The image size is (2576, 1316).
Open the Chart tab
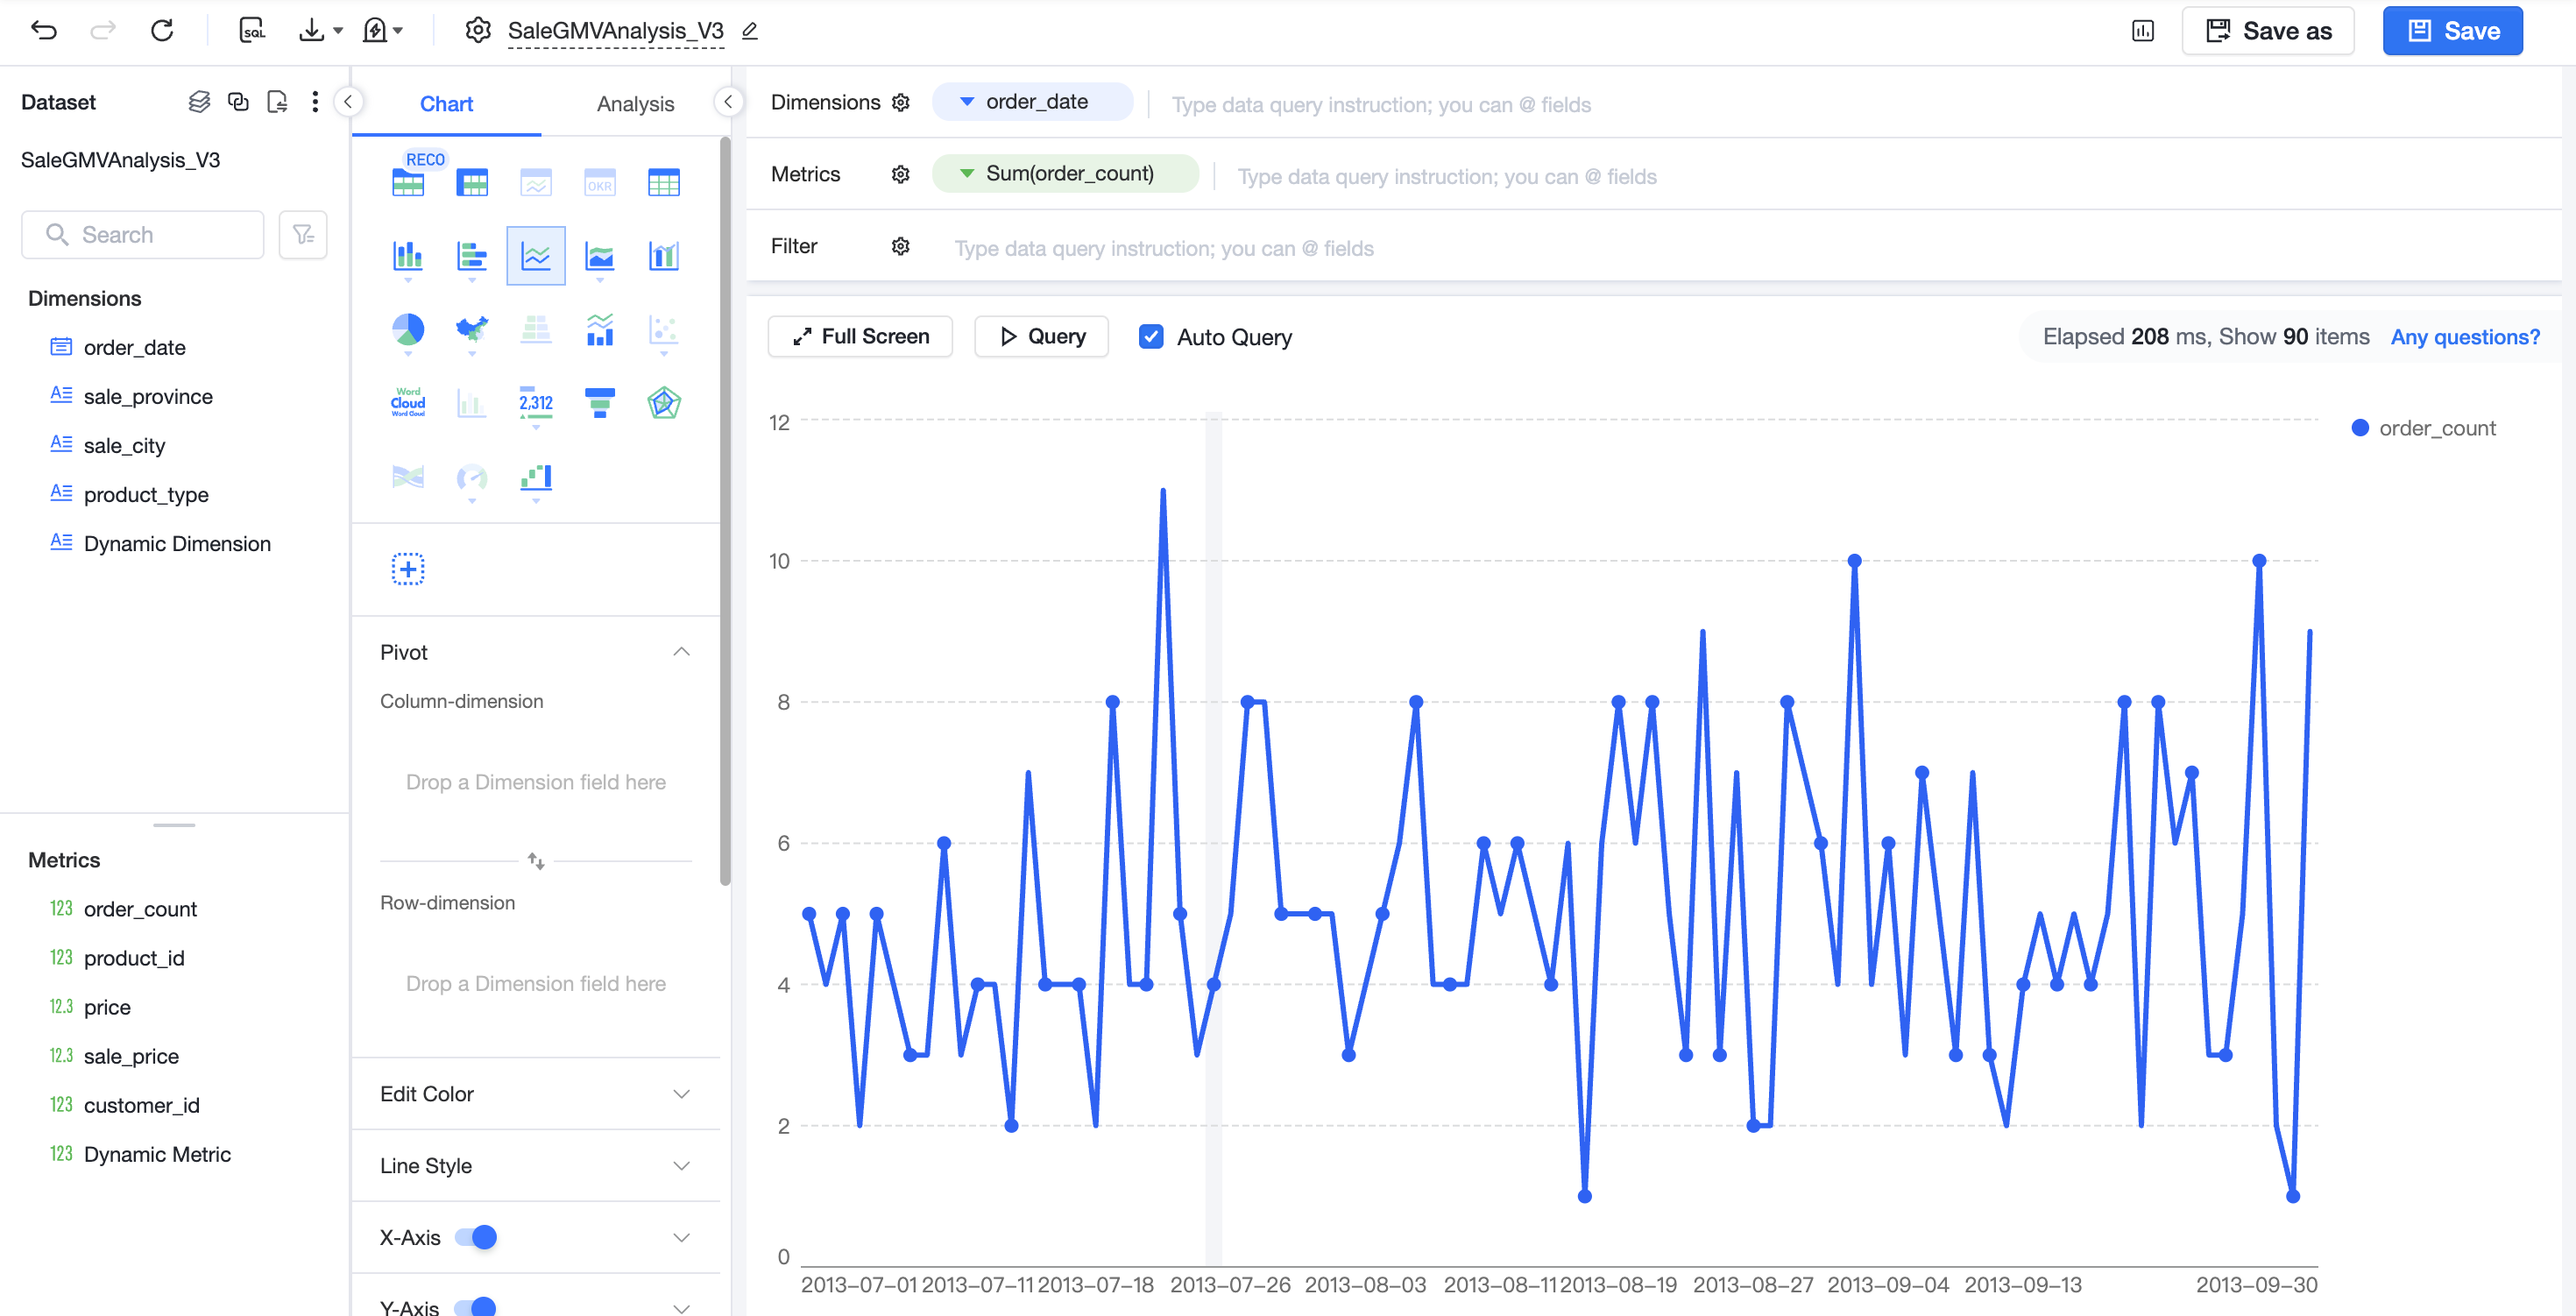(x=446, y=104)
